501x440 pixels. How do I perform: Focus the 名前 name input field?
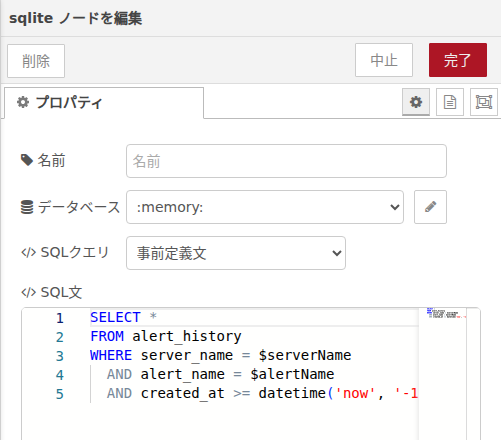coord(286,161)
